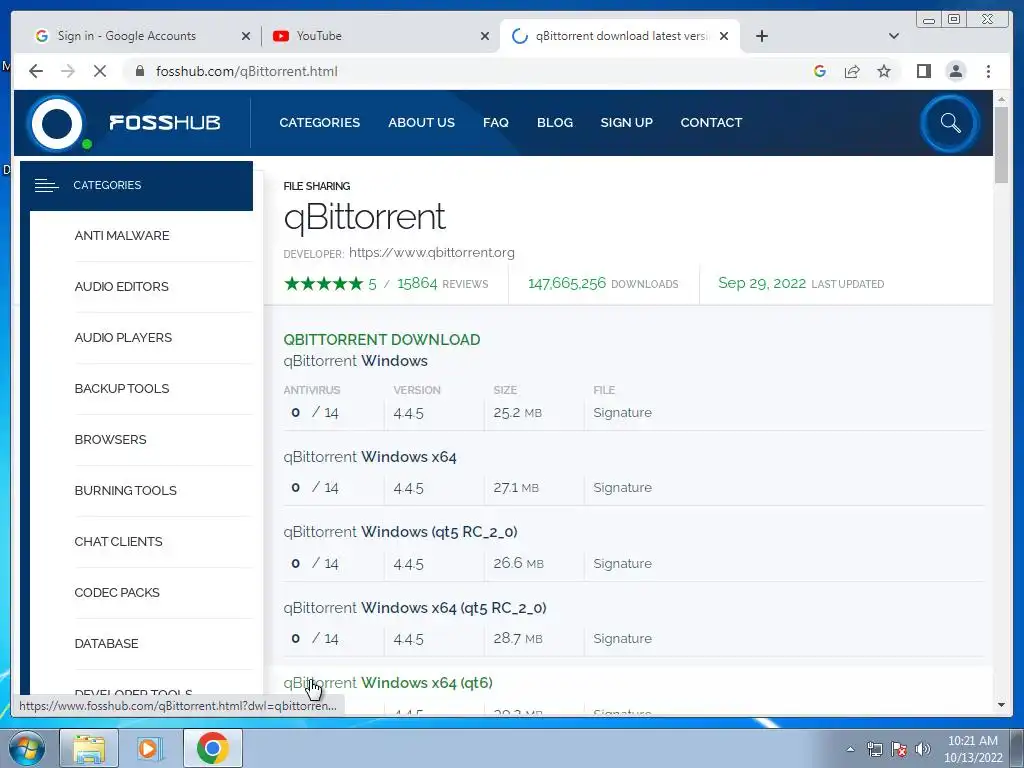Screen dimensions: 1024x768
Task: Click the FILE SHARING category label
Action: [317, 186]
